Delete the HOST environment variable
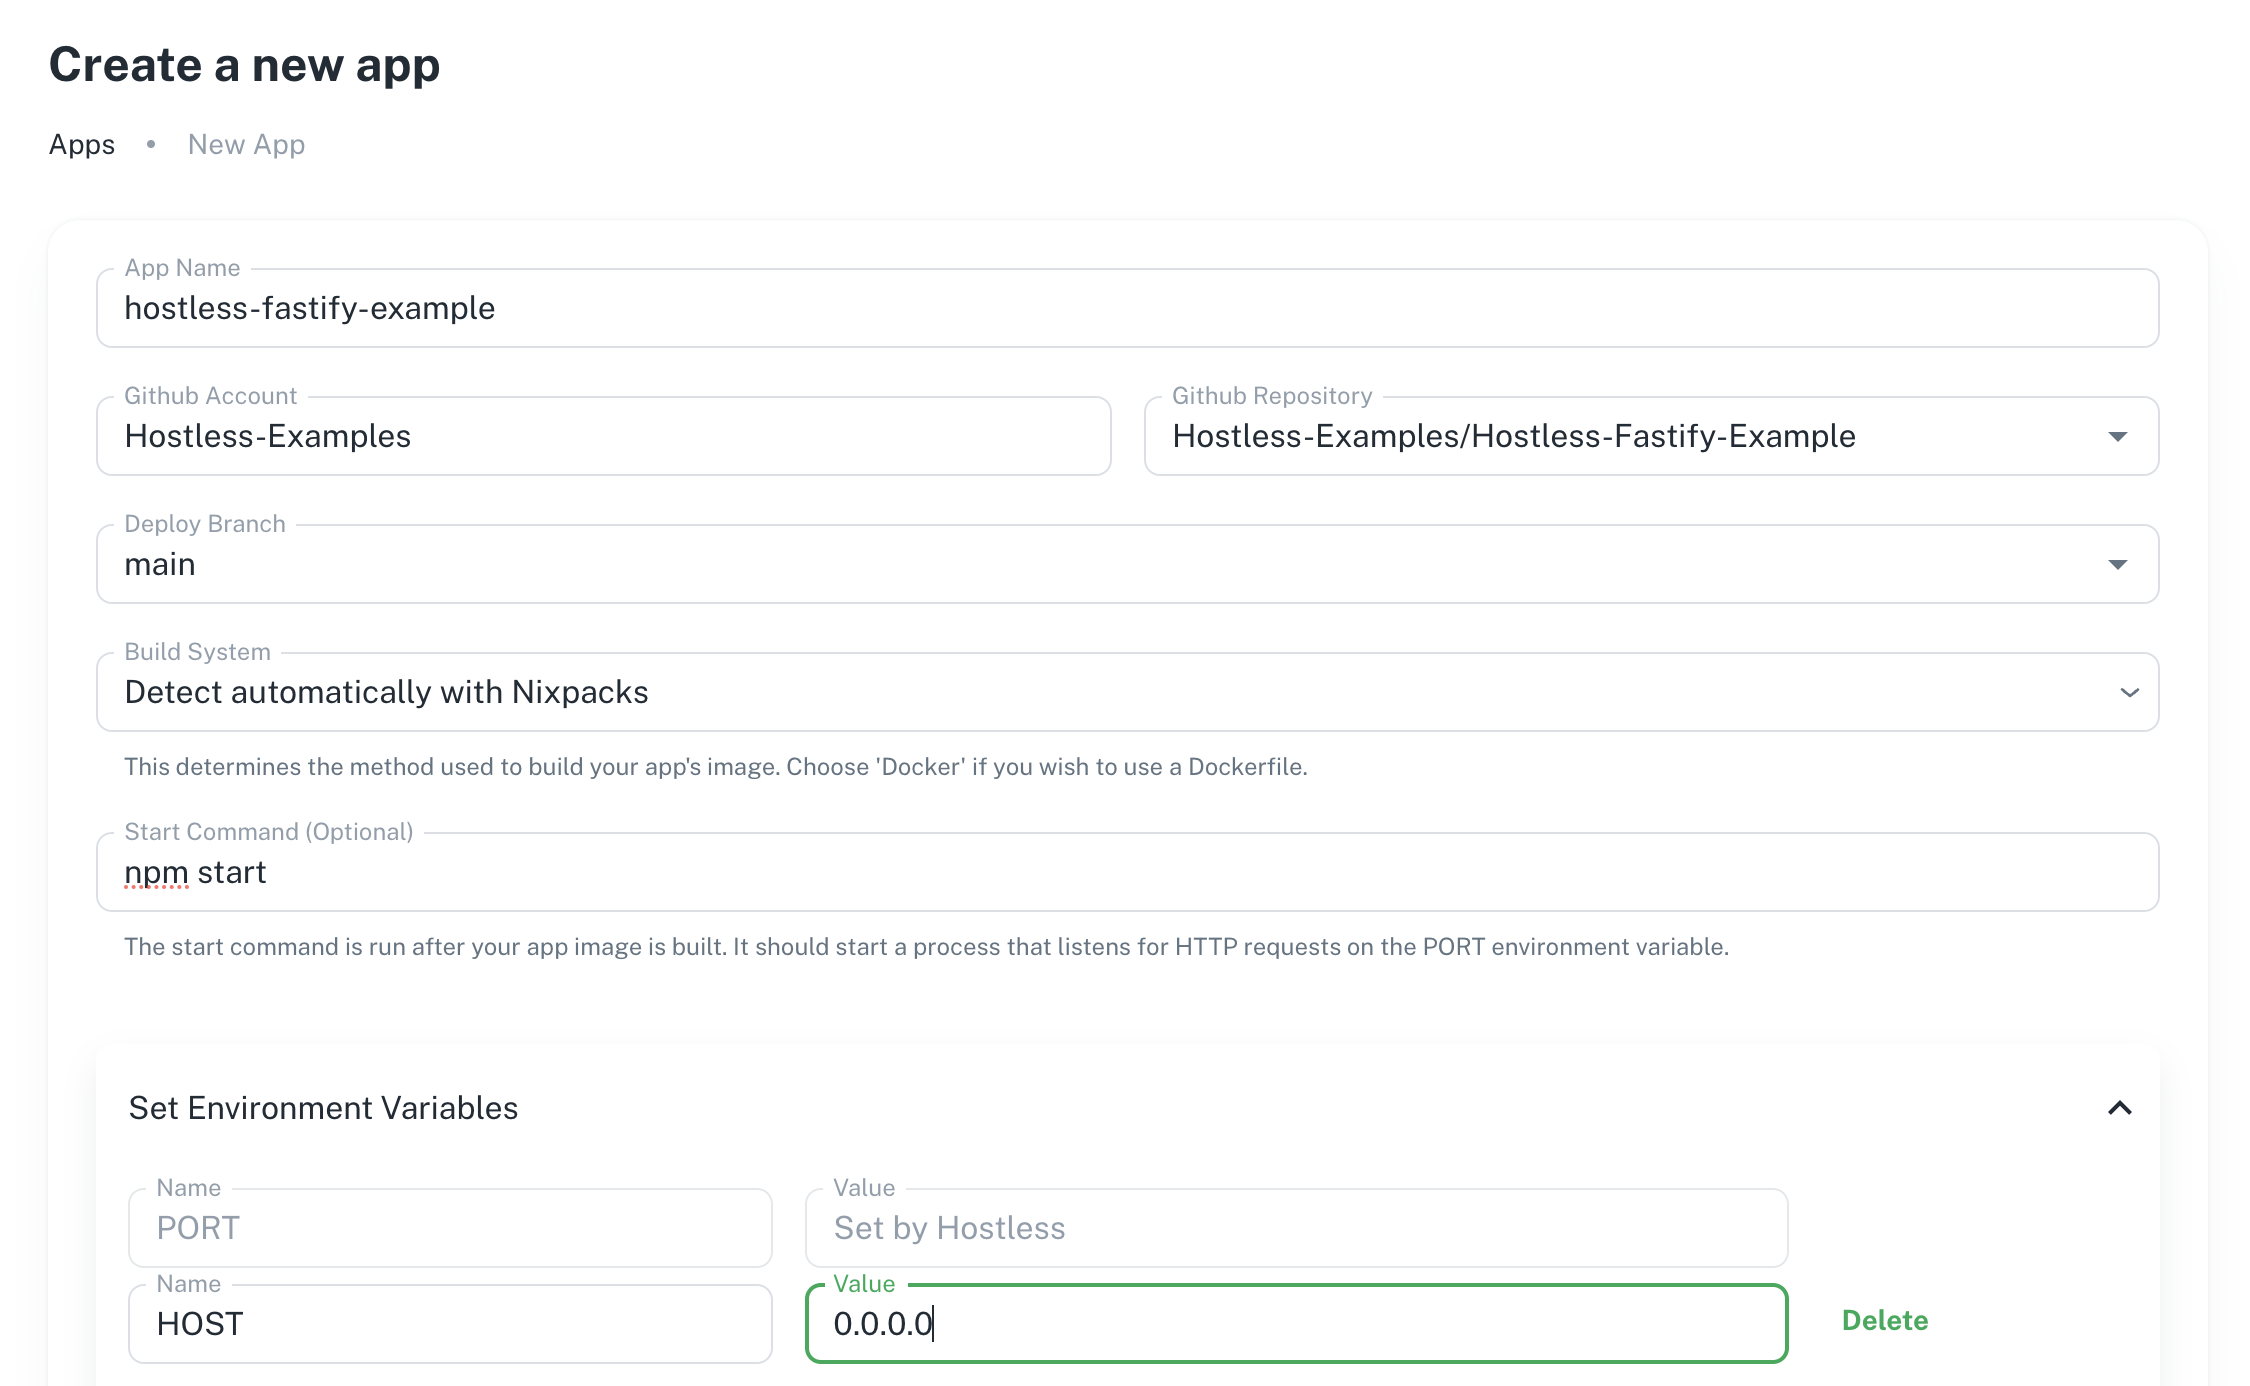Viewport: 2250px width, 1386px height. [1884, 1321]
